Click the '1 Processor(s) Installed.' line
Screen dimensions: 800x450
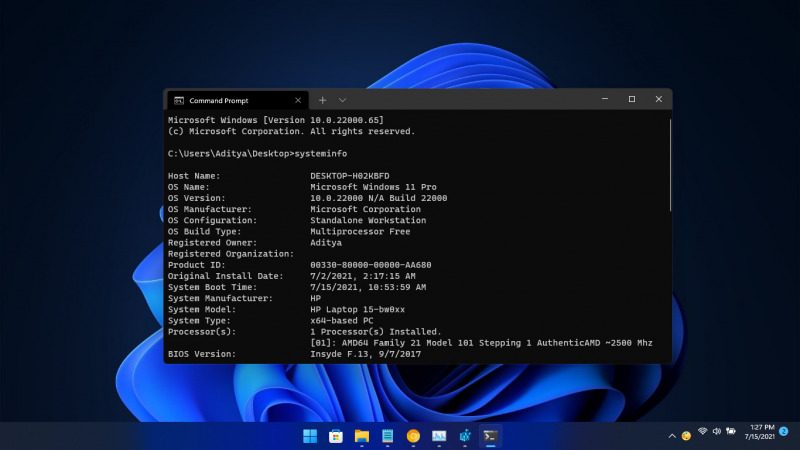[x=376, y=332]
